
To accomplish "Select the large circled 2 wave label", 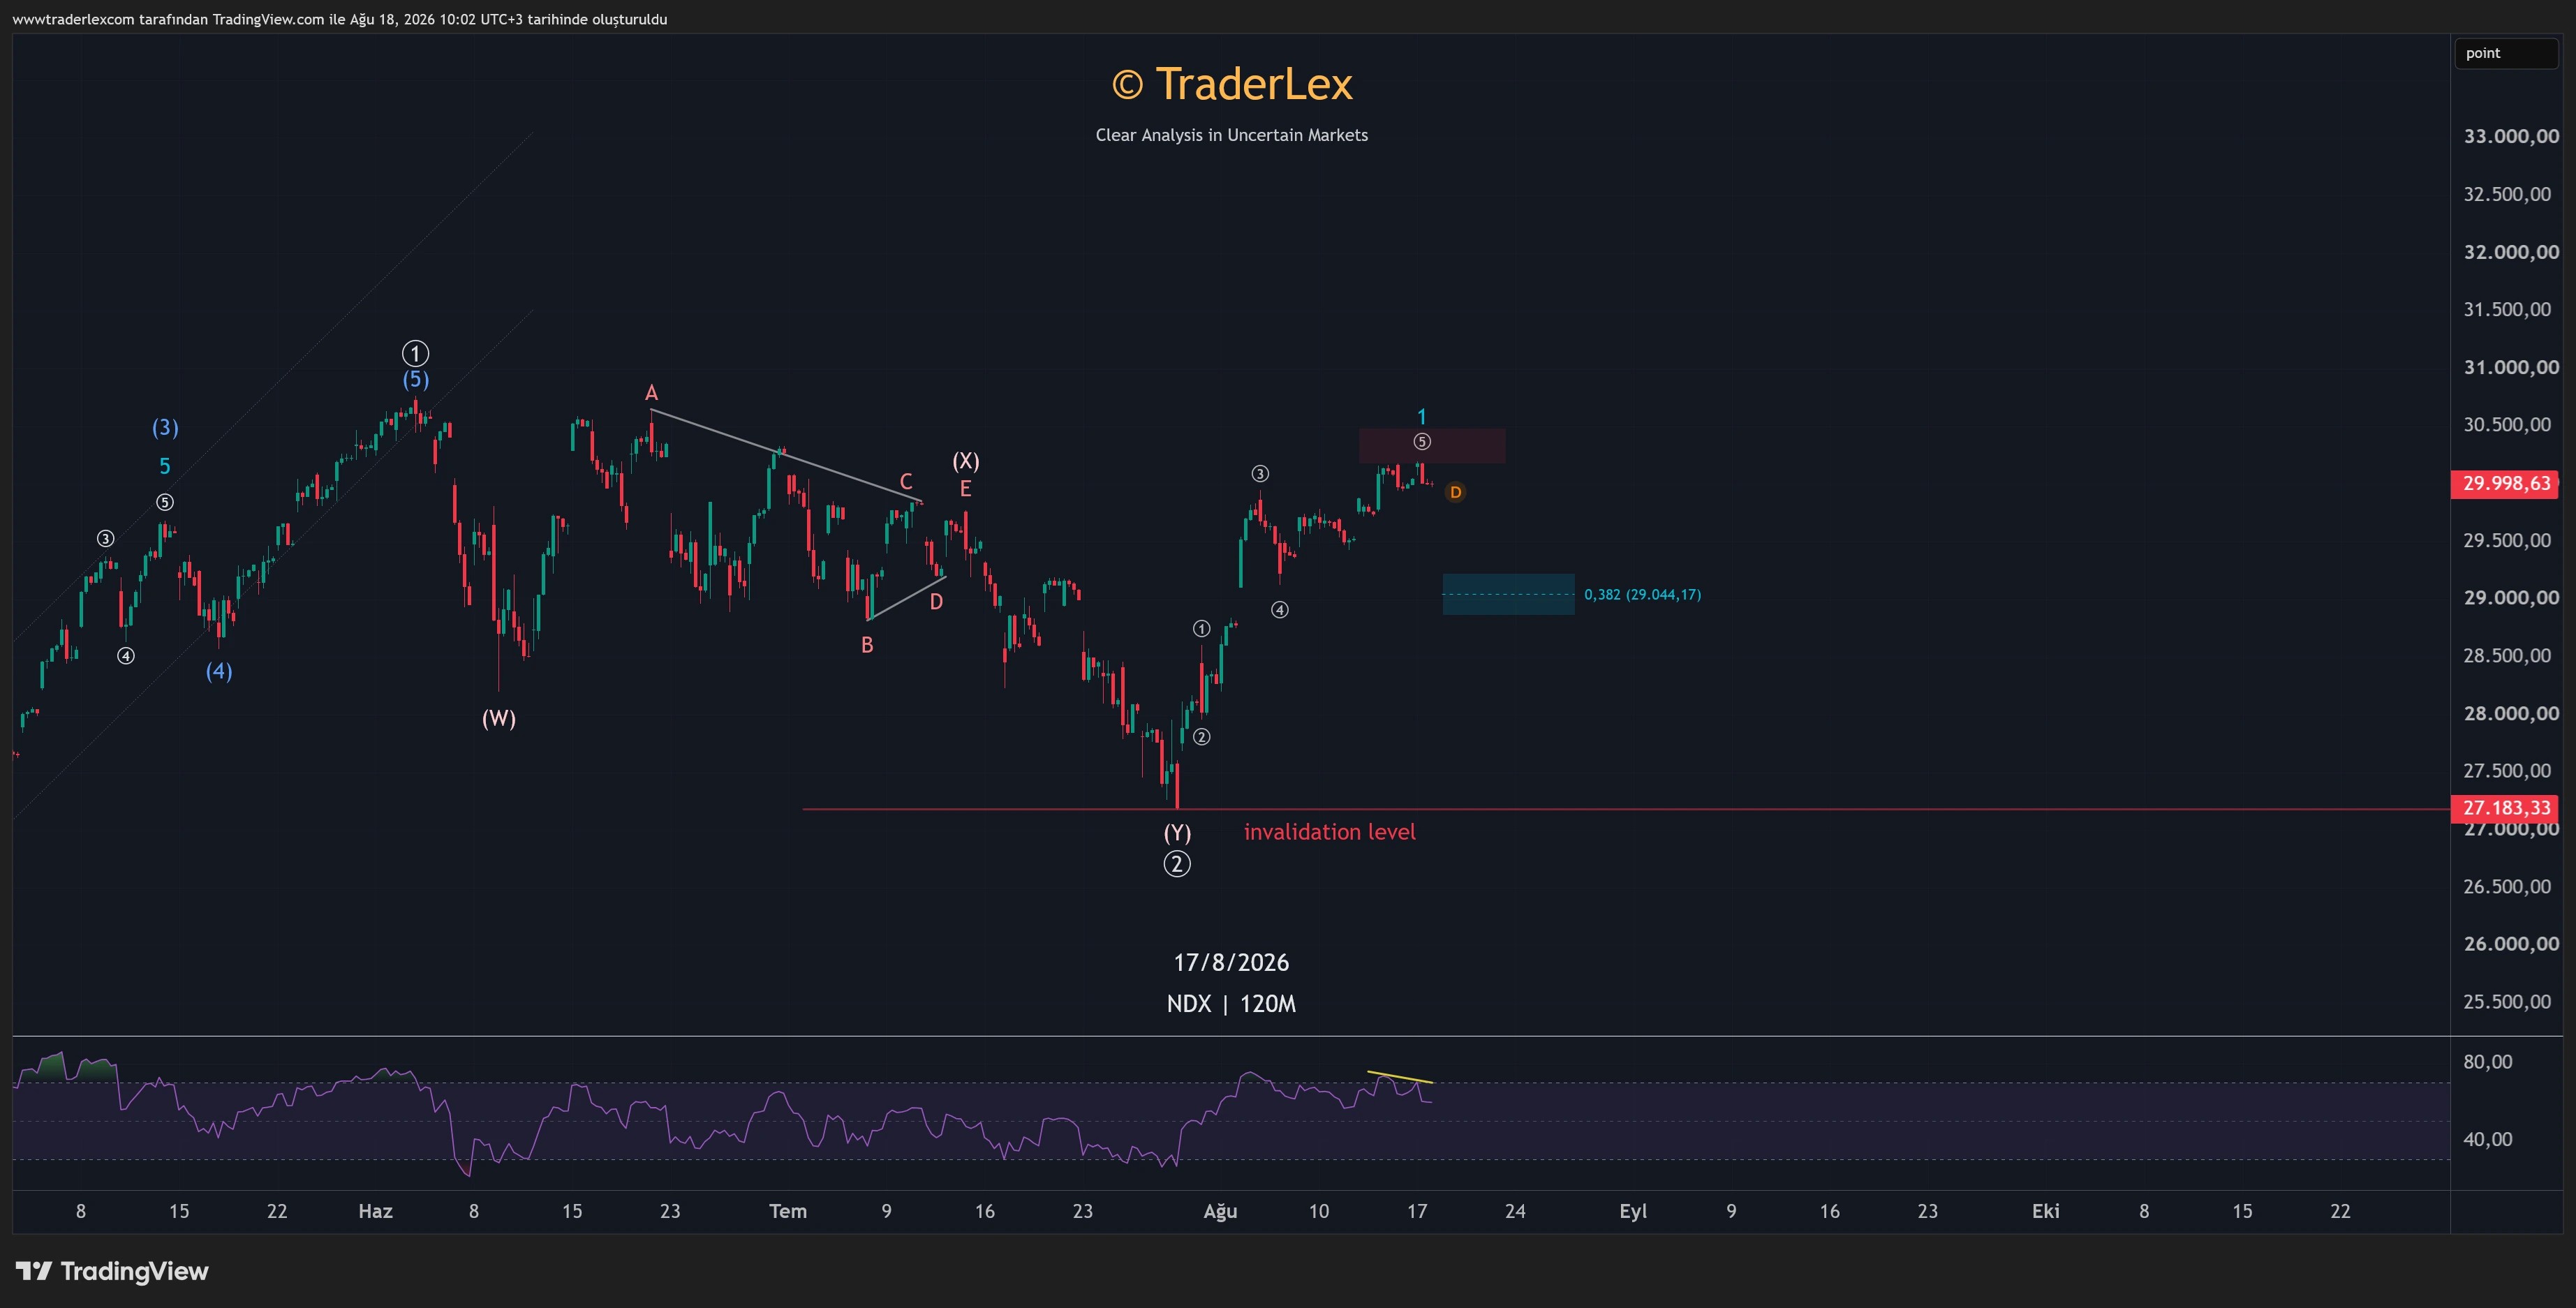I will (1177, 864).
